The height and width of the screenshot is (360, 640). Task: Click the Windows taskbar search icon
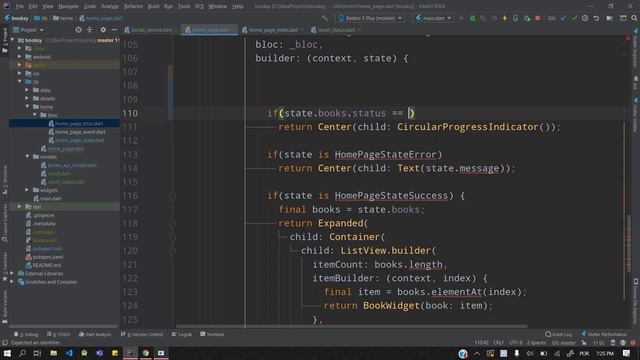tap(22, 353)
